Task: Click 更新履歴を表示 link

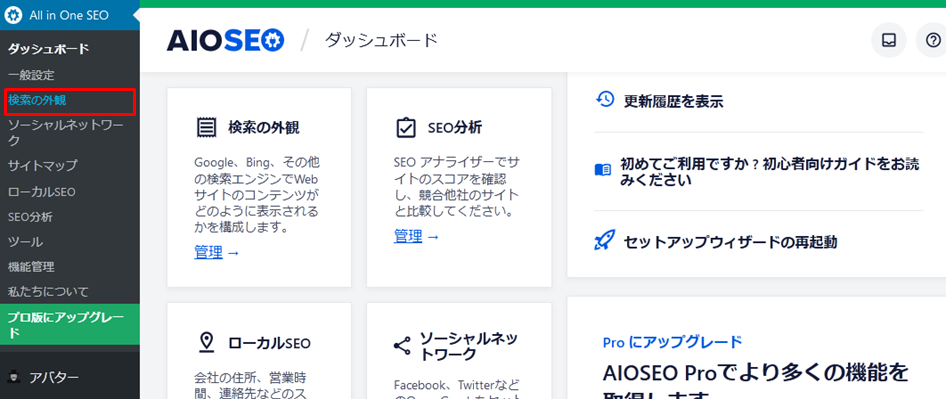Action: point(673,101)
